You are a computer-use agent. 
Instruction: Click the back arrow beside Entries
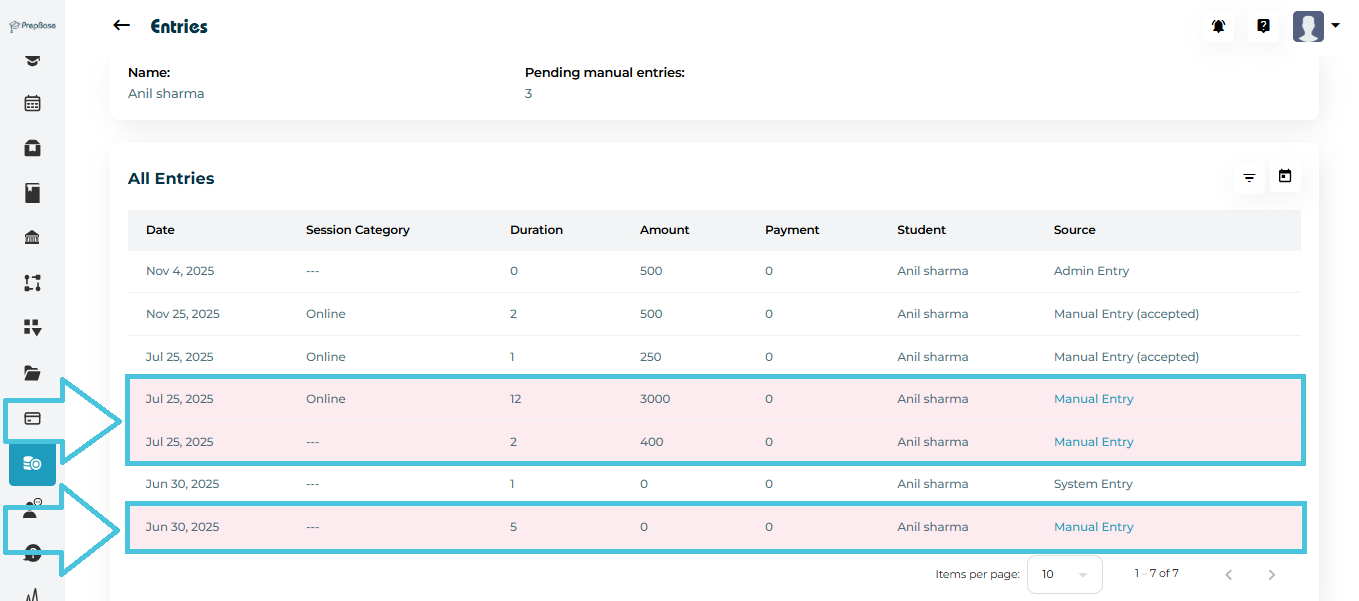[122, 26]
